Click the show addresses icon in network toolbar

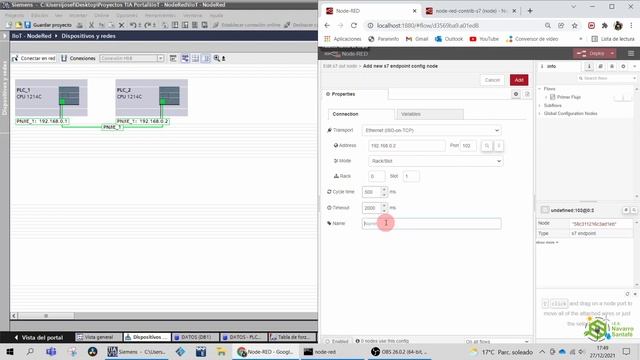(x=185, y=58)
